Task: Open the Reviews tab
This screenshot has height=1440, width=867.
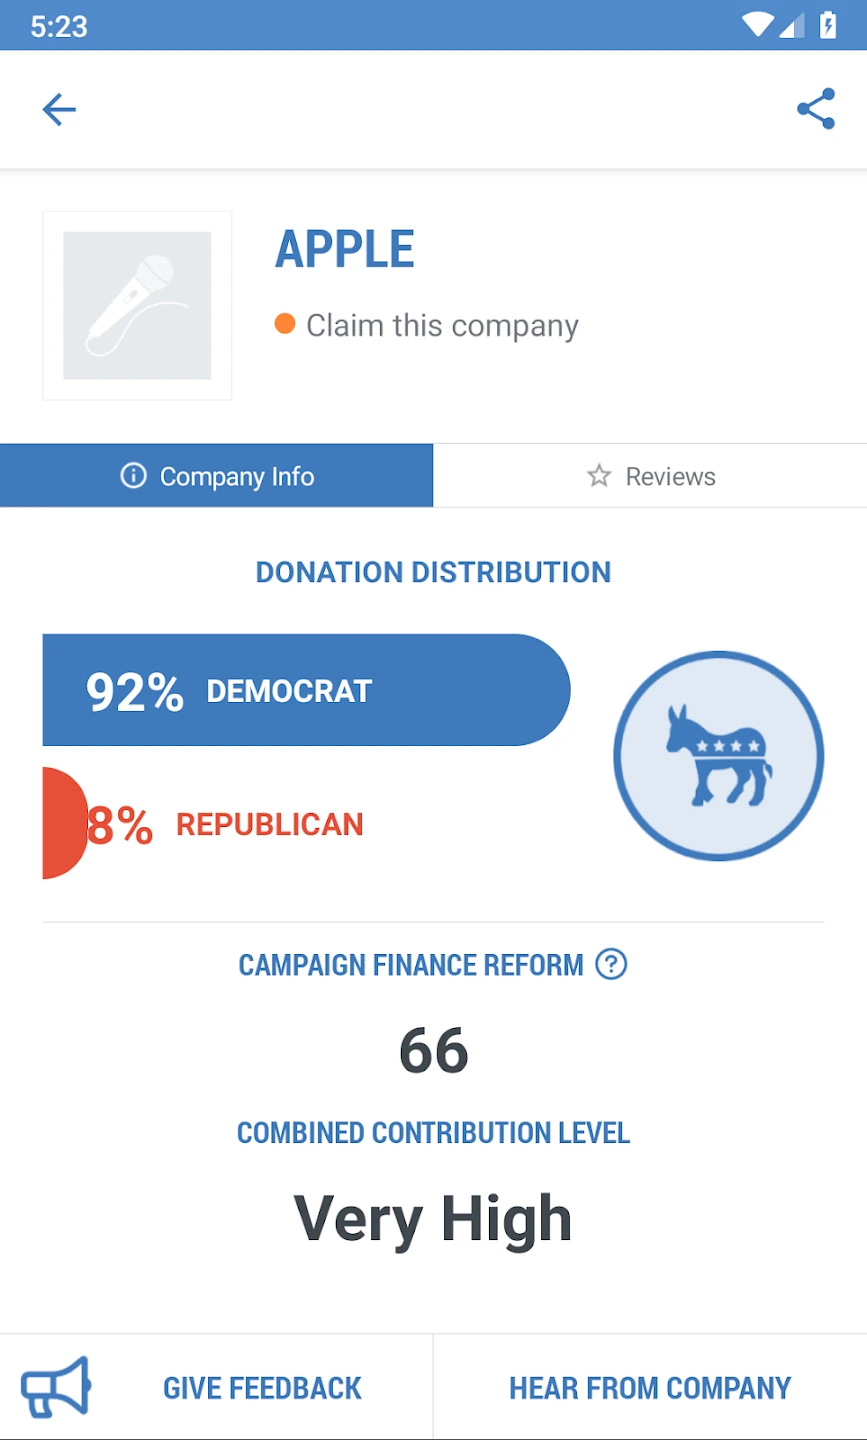Action: coord(650,476)
